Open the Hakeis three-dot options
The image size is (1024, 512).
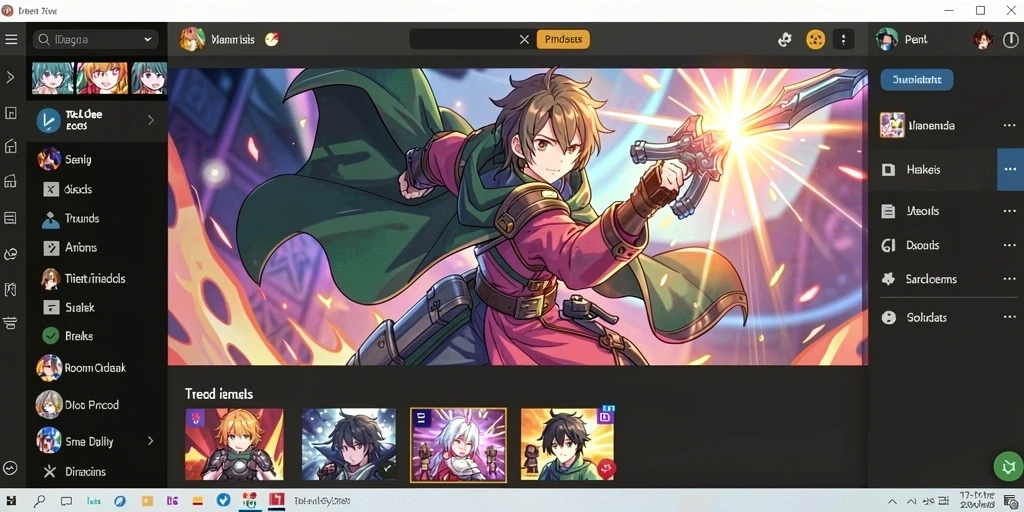pyautogui.click(x=1010, y=169)
